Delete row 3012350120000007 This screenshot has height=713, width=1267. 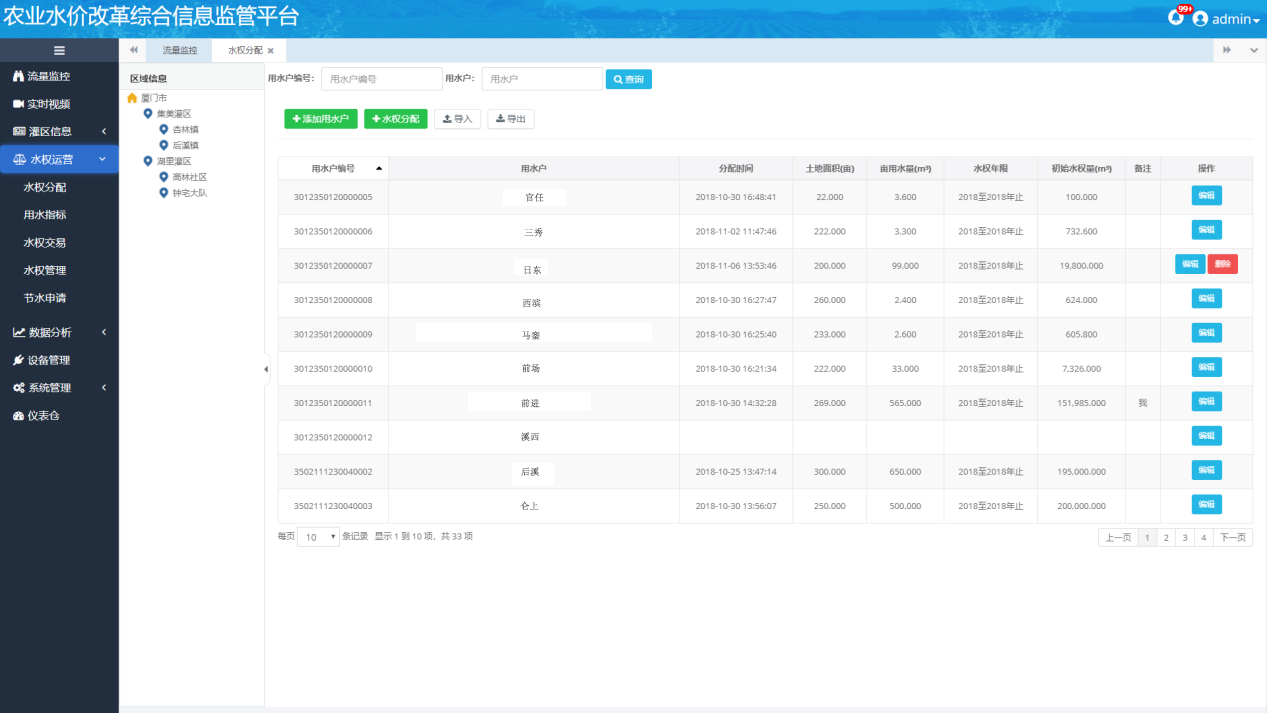tap(1223, 264)
